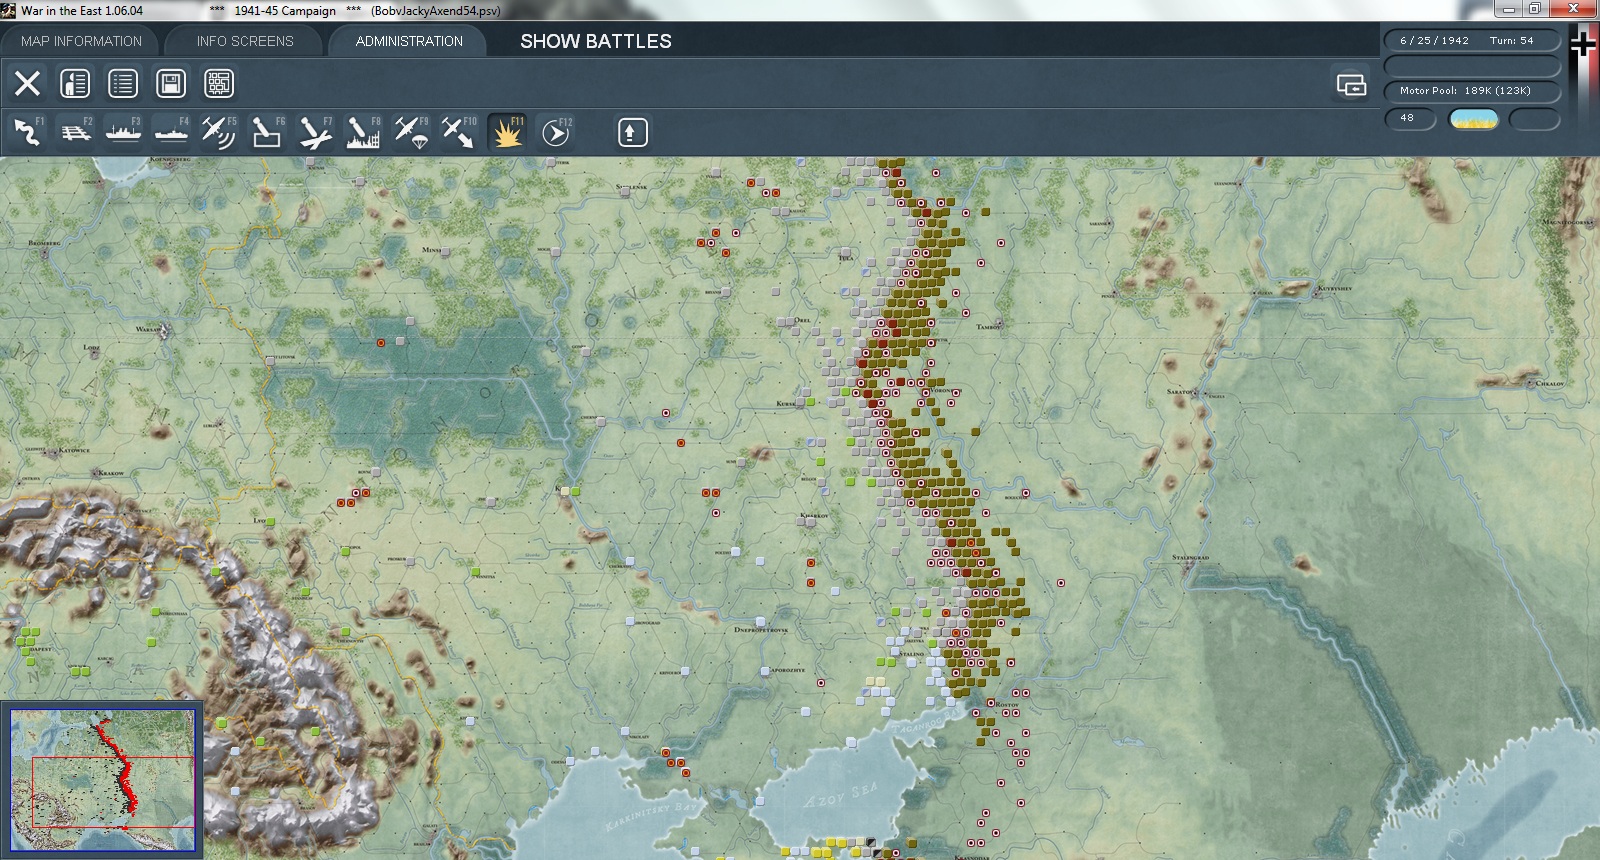1600x860 pixels.
Task: Click Dnepropetrovsk city label on map
Action: click(x=761, y=630)
